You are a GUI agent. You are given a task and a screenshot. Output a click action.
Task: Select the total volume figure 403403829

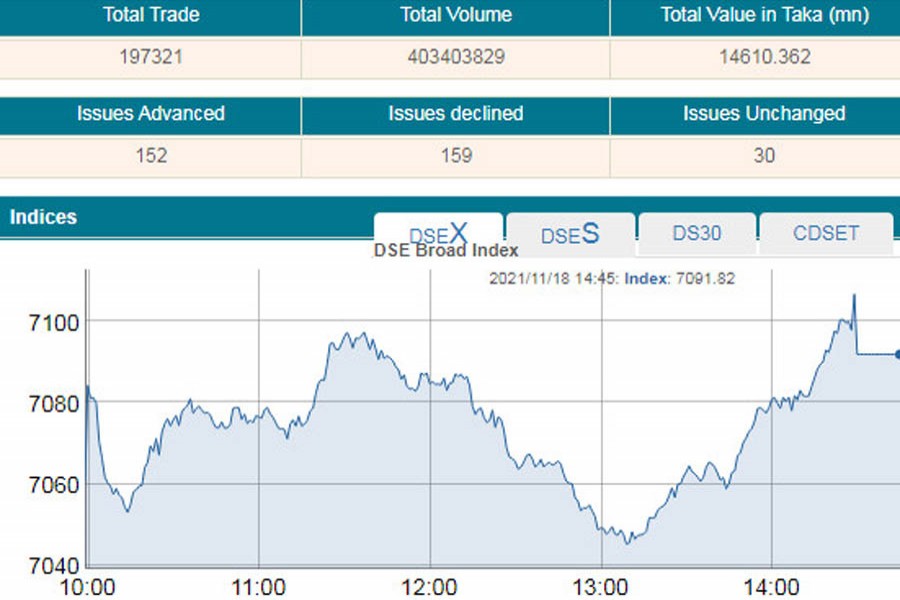(455, 57)
